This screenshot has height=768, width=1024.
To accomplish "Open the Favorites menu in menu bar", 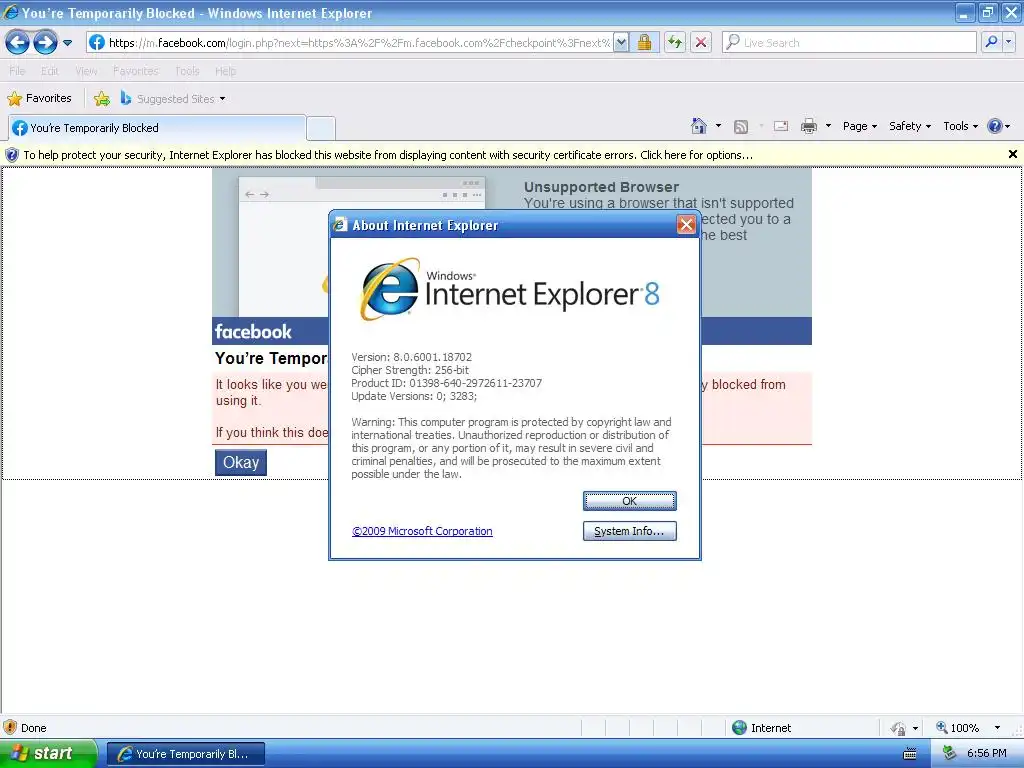I will 135,71.
